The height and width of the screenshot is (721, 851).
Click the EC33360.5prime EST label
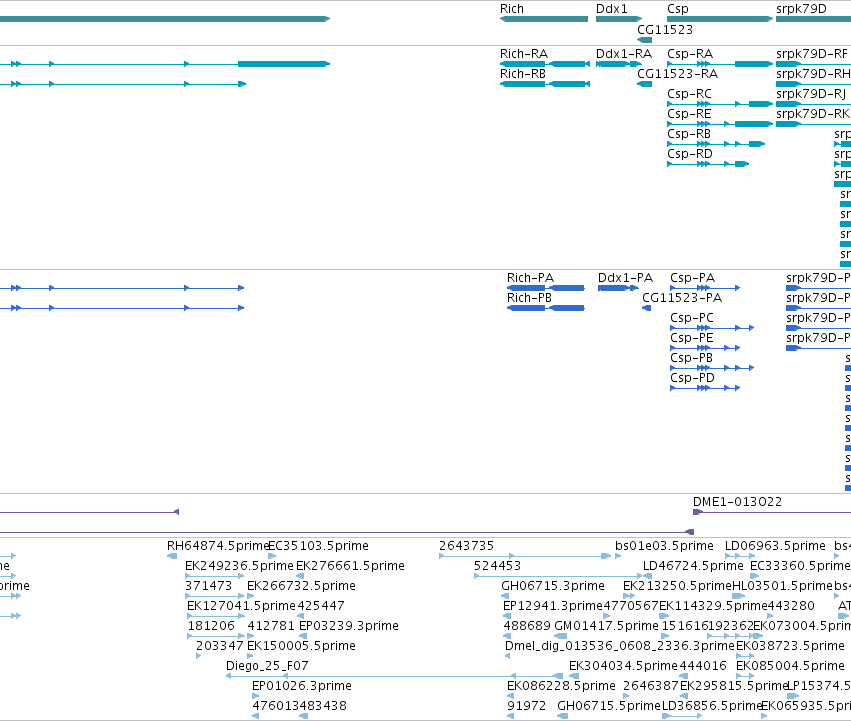[800, 566]
